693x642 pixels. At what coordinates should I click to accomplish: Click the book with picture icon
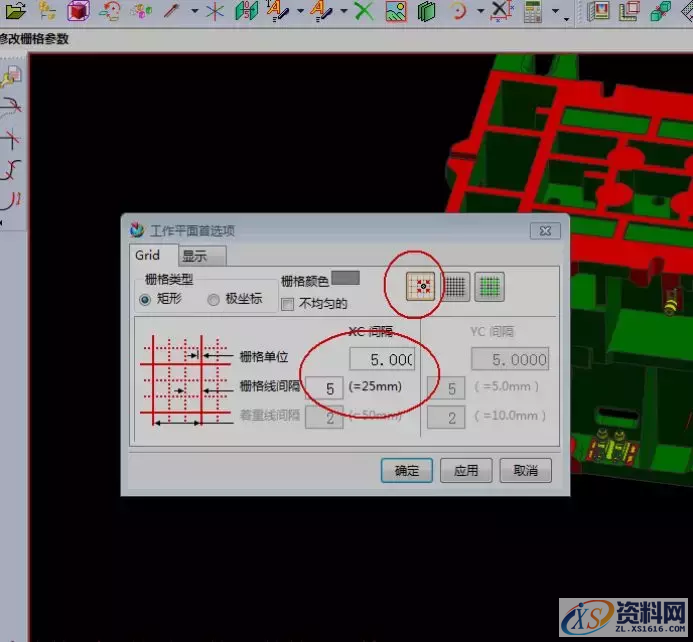pos(598,11)
